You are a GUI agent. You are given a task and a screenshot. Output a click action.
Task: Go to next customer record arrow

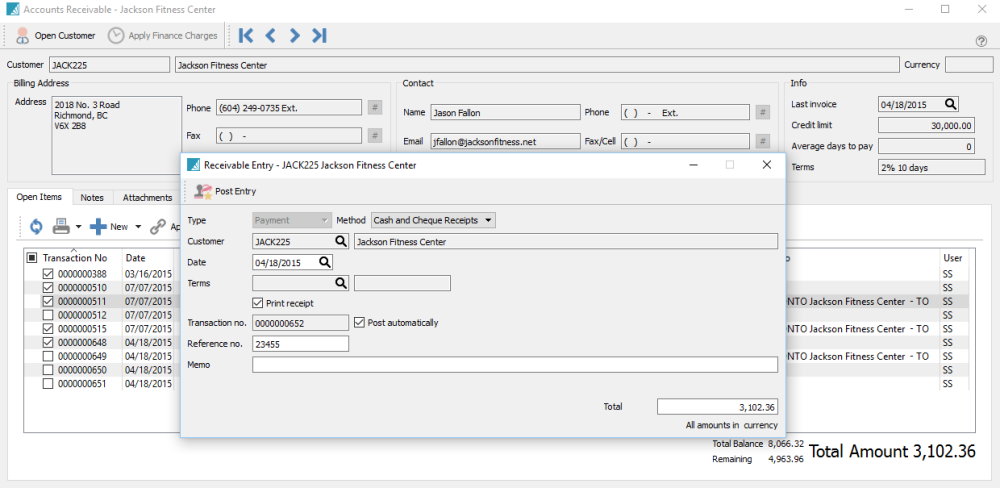294,36
